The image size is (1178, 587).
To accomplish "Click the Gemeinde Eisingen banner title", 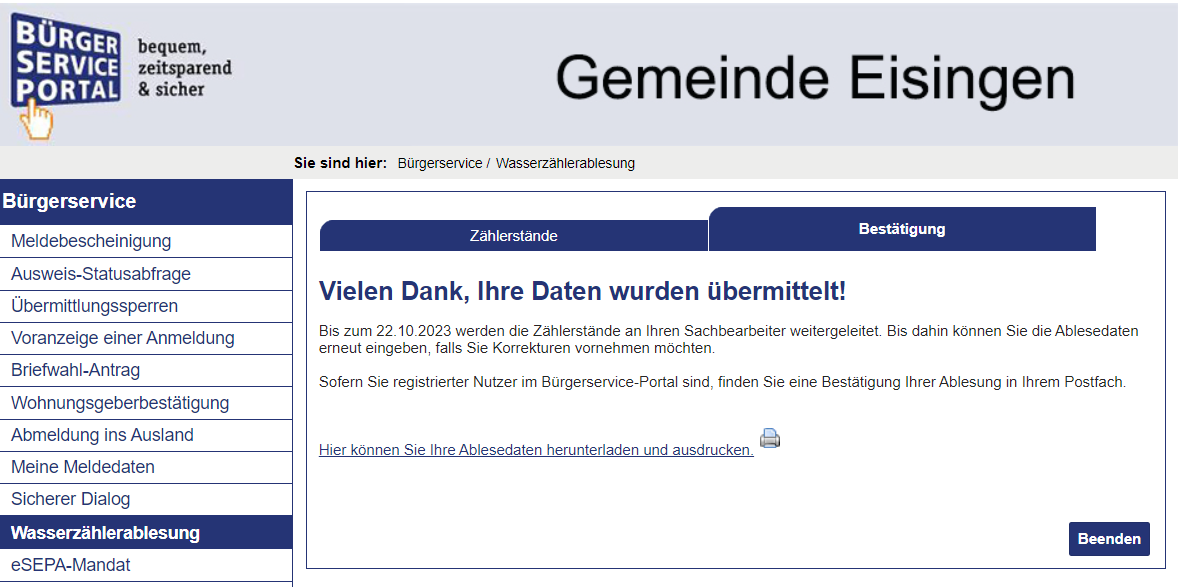I will pos(814,78).
